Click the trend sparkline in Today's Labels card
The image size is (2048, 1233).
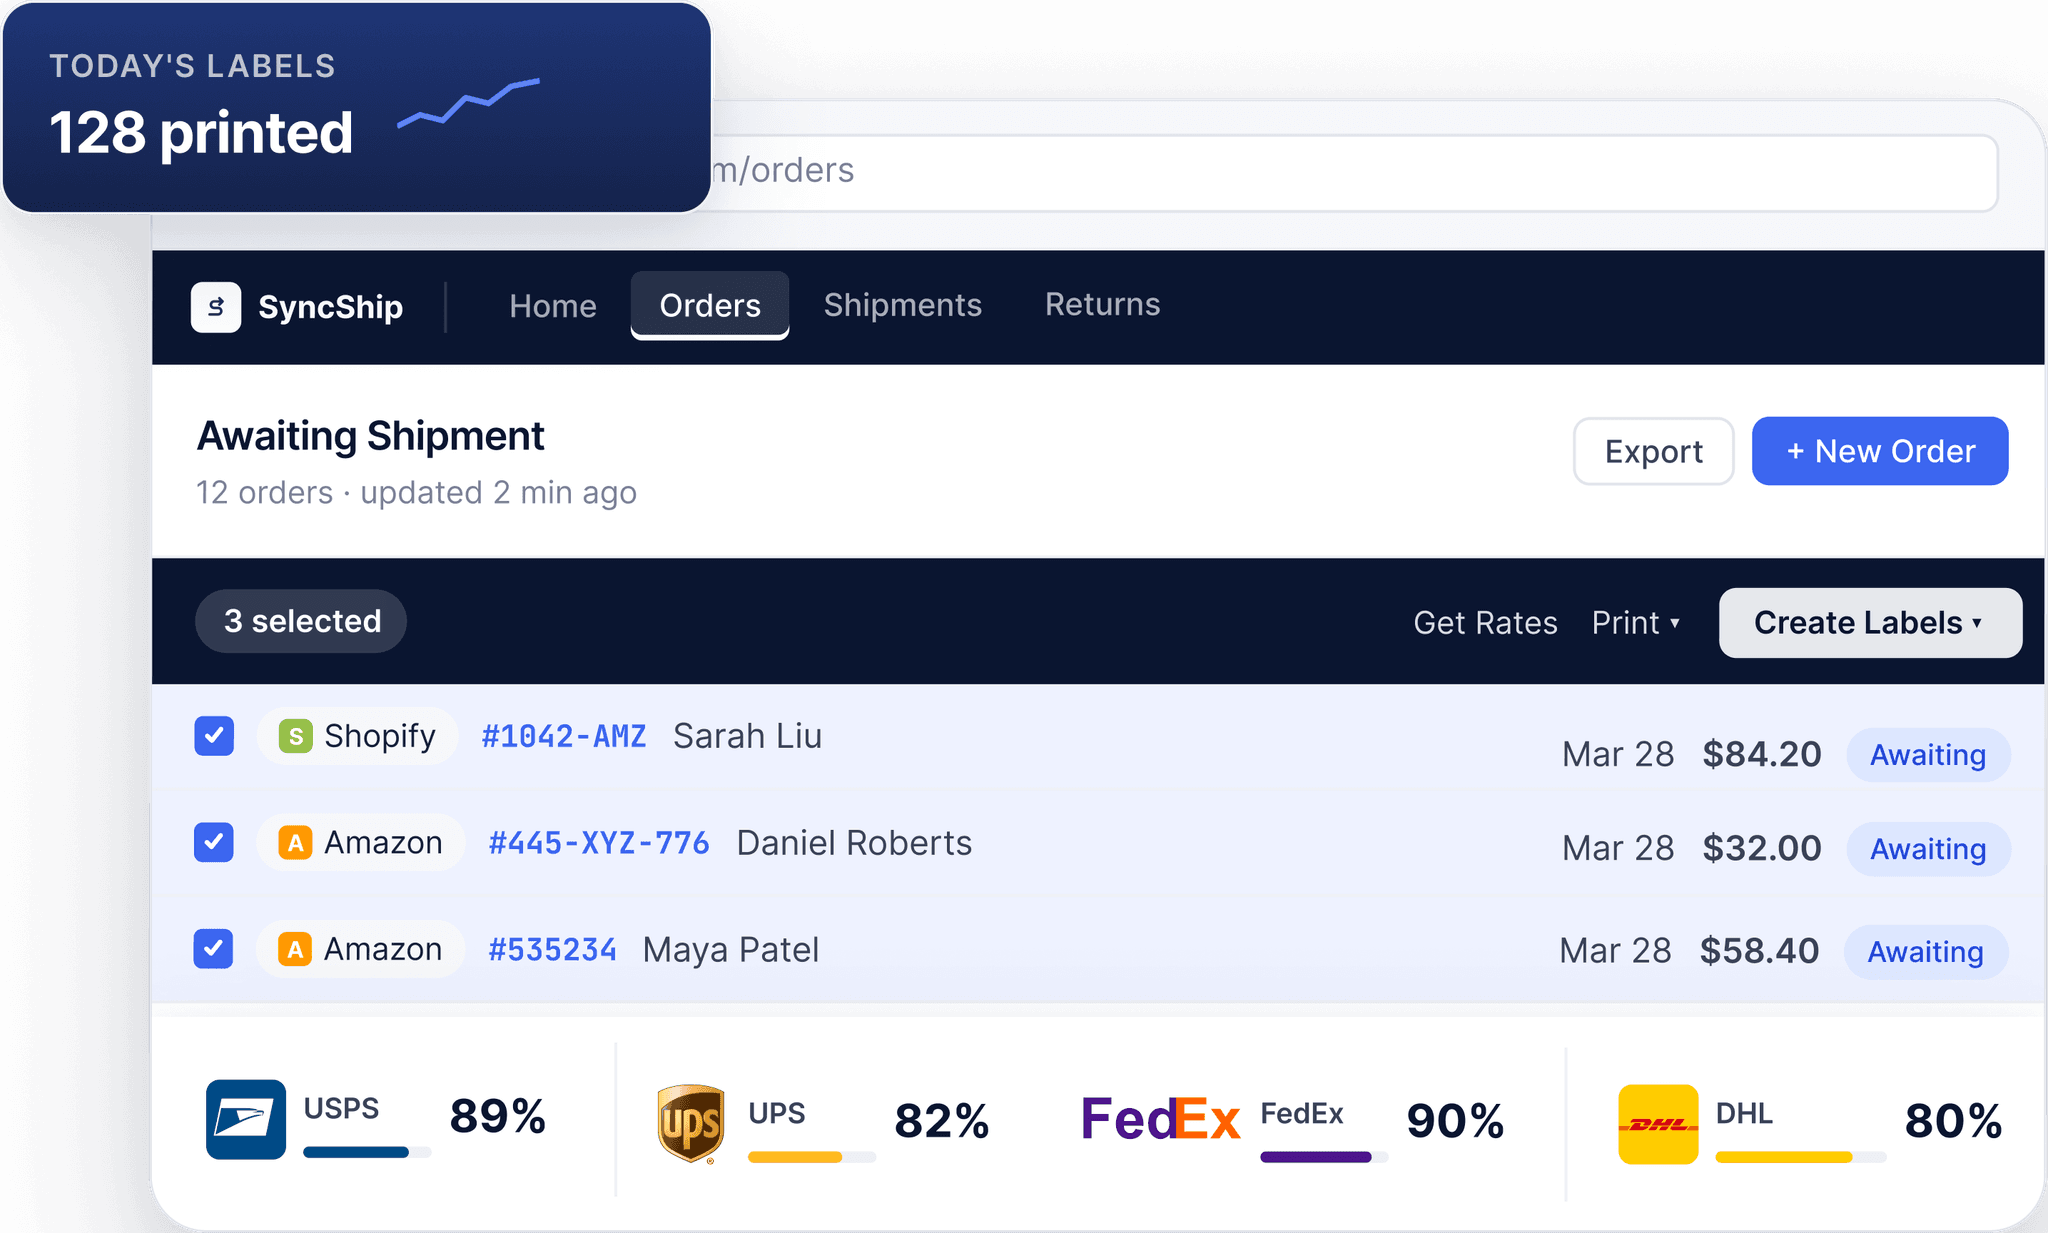[x=469, y=102]
